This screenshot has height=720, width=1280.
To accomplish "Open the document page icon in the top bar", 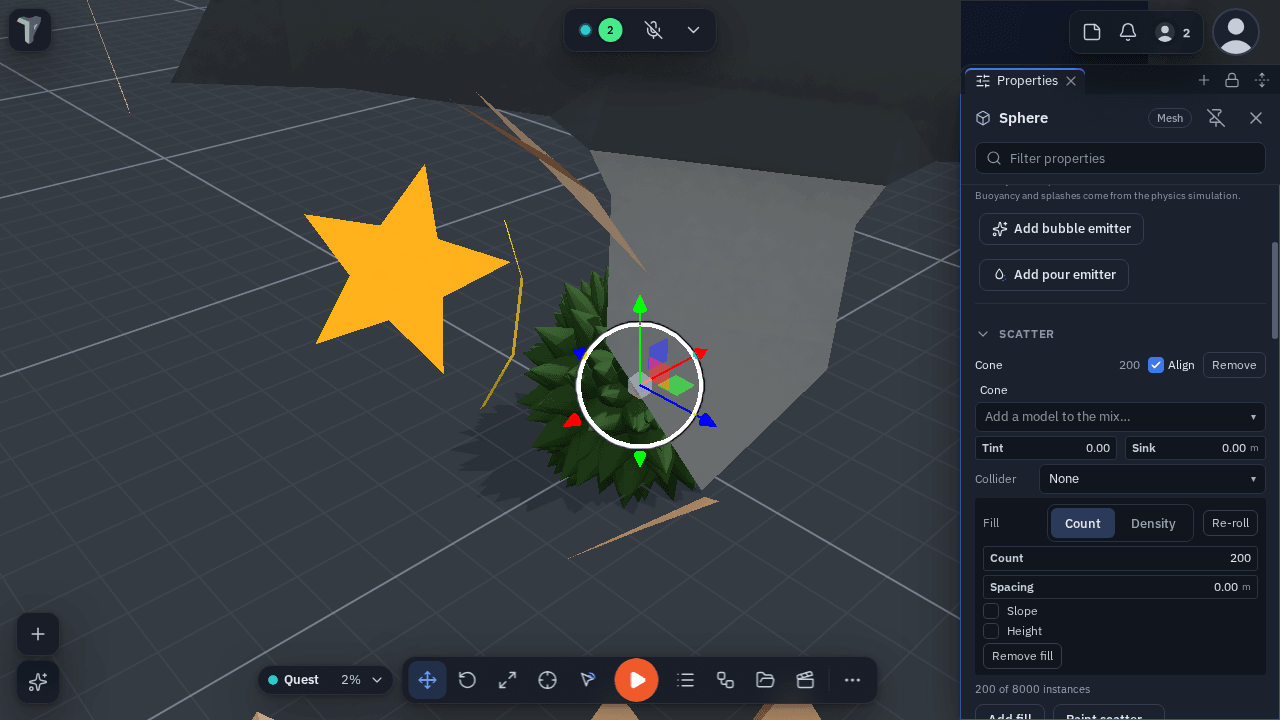I will [x=1092, y=32].
